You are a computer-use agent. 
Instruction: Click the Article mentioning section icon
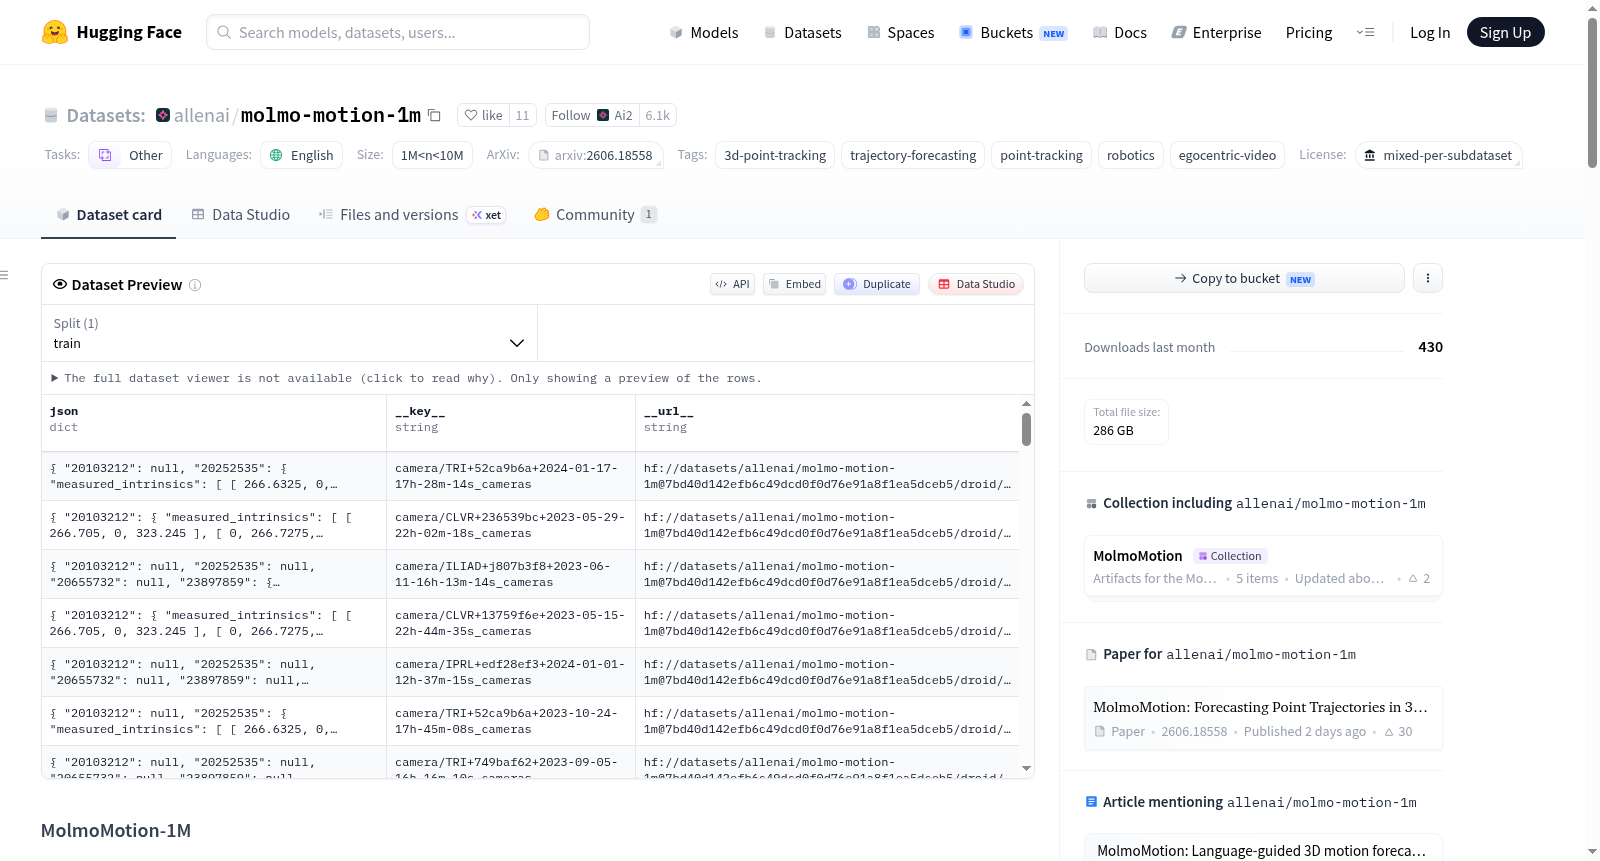coord(1091,802)
